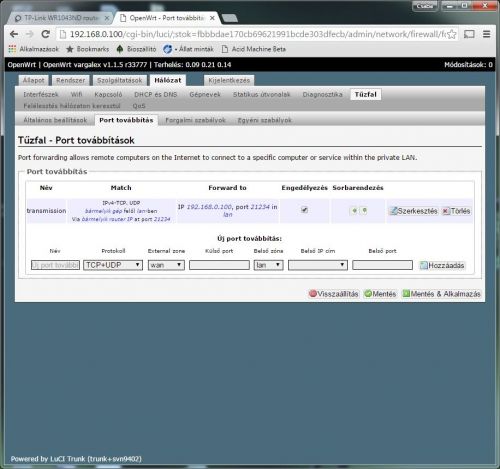500x469 pixels.
Task: Open the Protokoll TCP+UDP dropdown
Action: pyautogui.click(x=113, y=265)
